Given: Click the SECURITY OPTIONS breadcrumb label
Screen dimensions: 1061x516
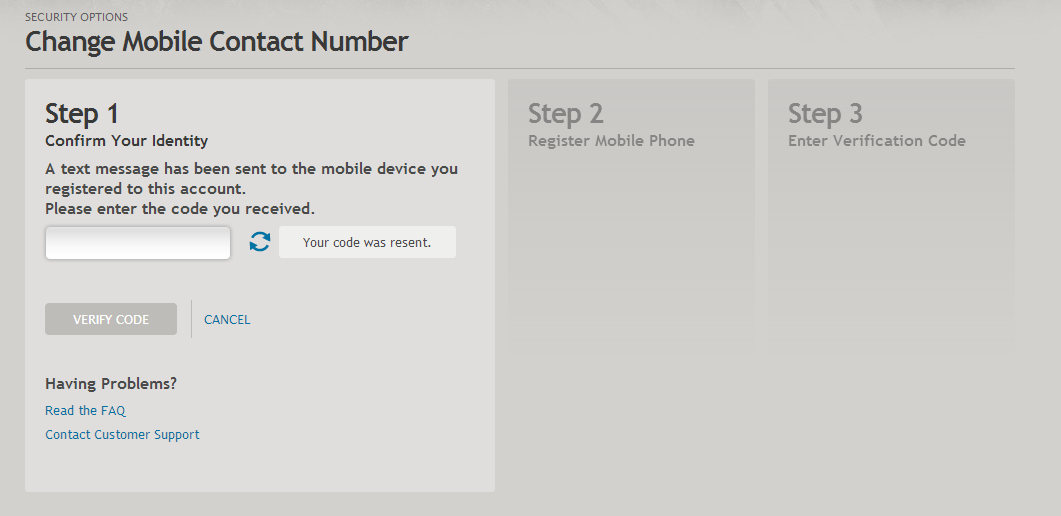Looking at the screenshot, I should (76, 17).
